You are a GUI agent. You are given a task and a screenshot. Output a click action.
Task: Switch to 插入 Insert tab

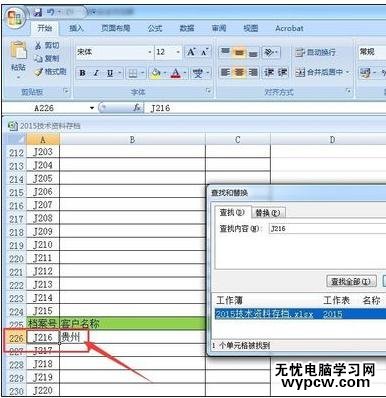pos(76,28)
